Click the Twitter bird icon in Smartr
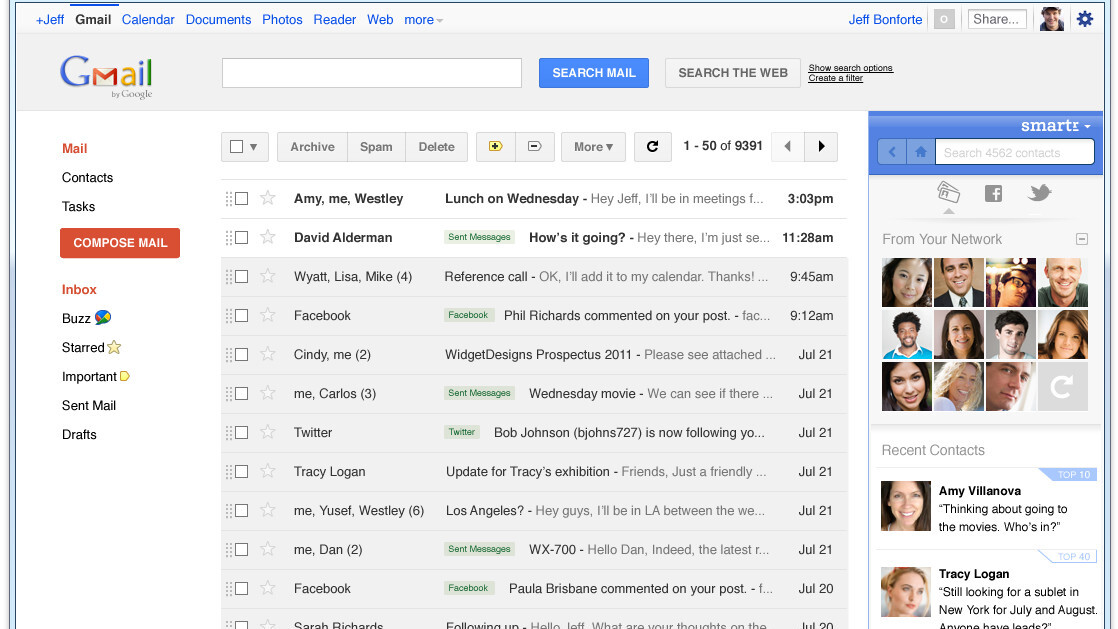The image size is (1118, 629). tap(1040, 192)
